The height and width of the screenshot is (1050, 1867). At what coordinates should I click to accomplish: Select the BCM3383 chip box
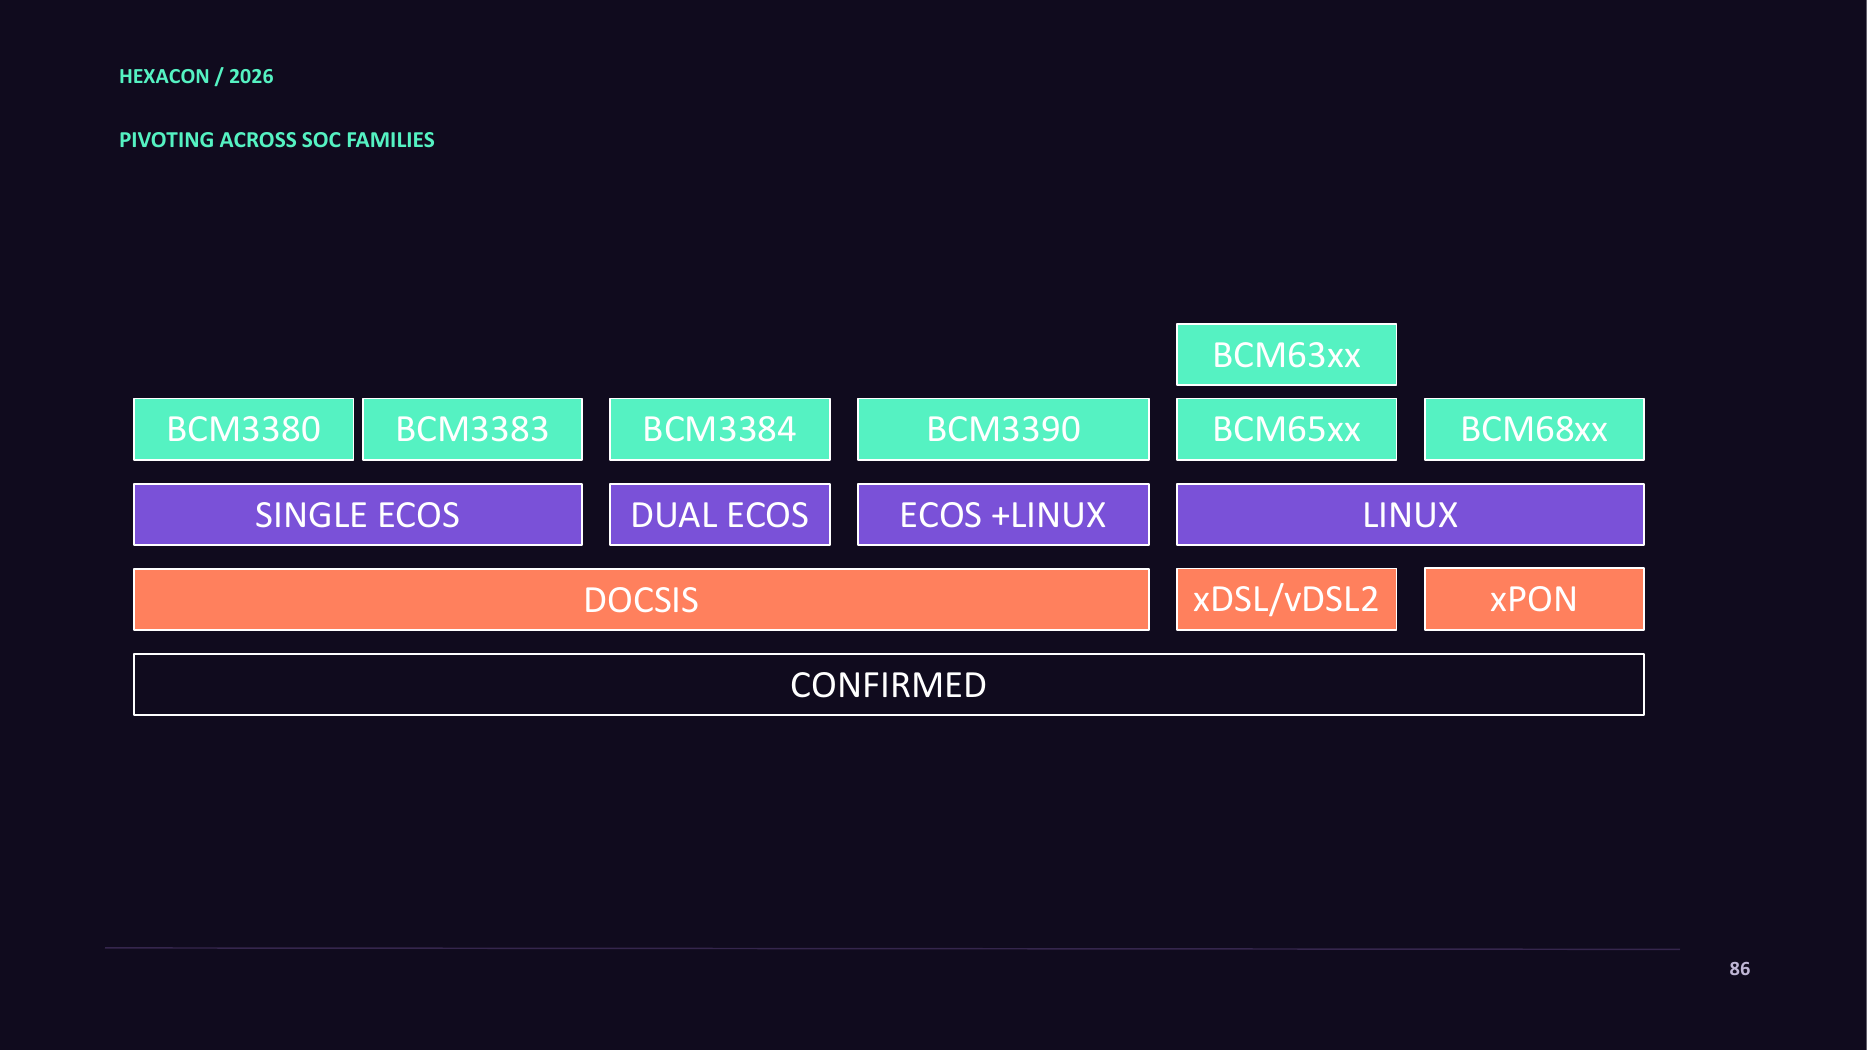point(472,429)
